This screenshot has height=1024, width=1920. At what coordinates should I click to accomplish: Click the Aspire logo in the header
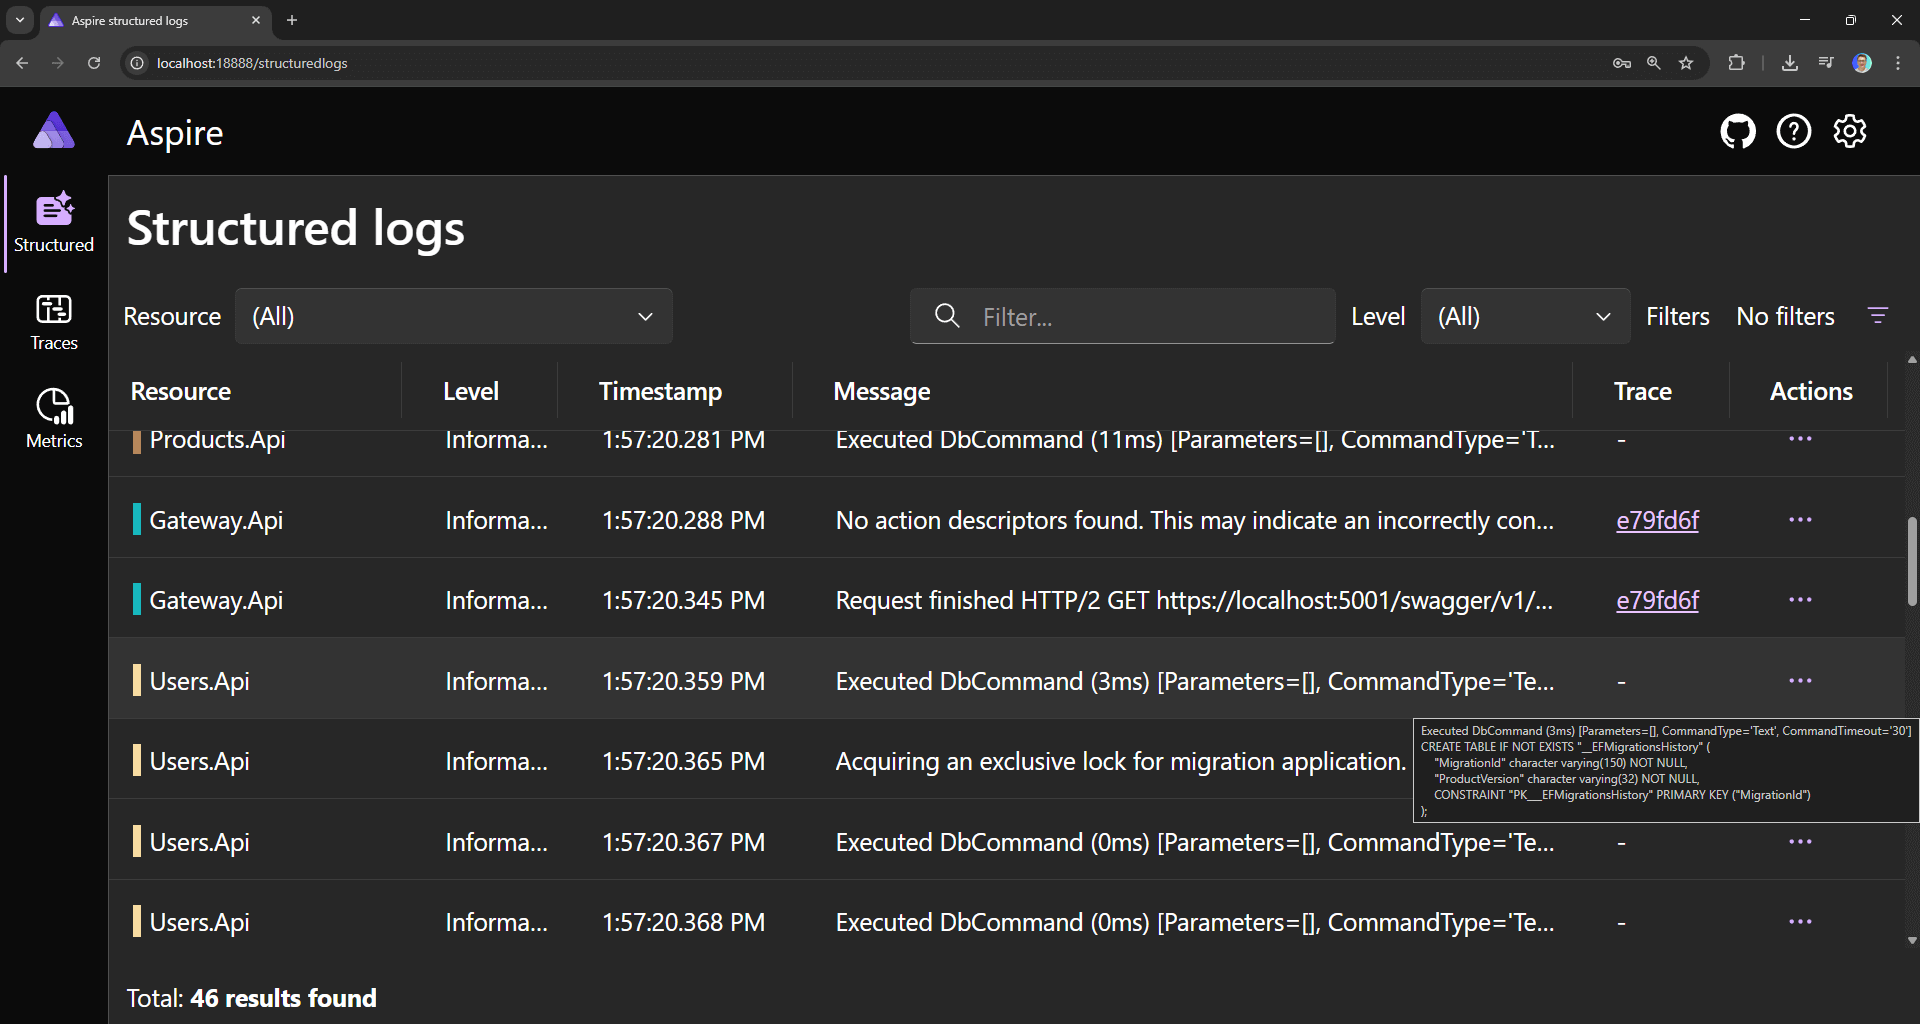point(53,130)
